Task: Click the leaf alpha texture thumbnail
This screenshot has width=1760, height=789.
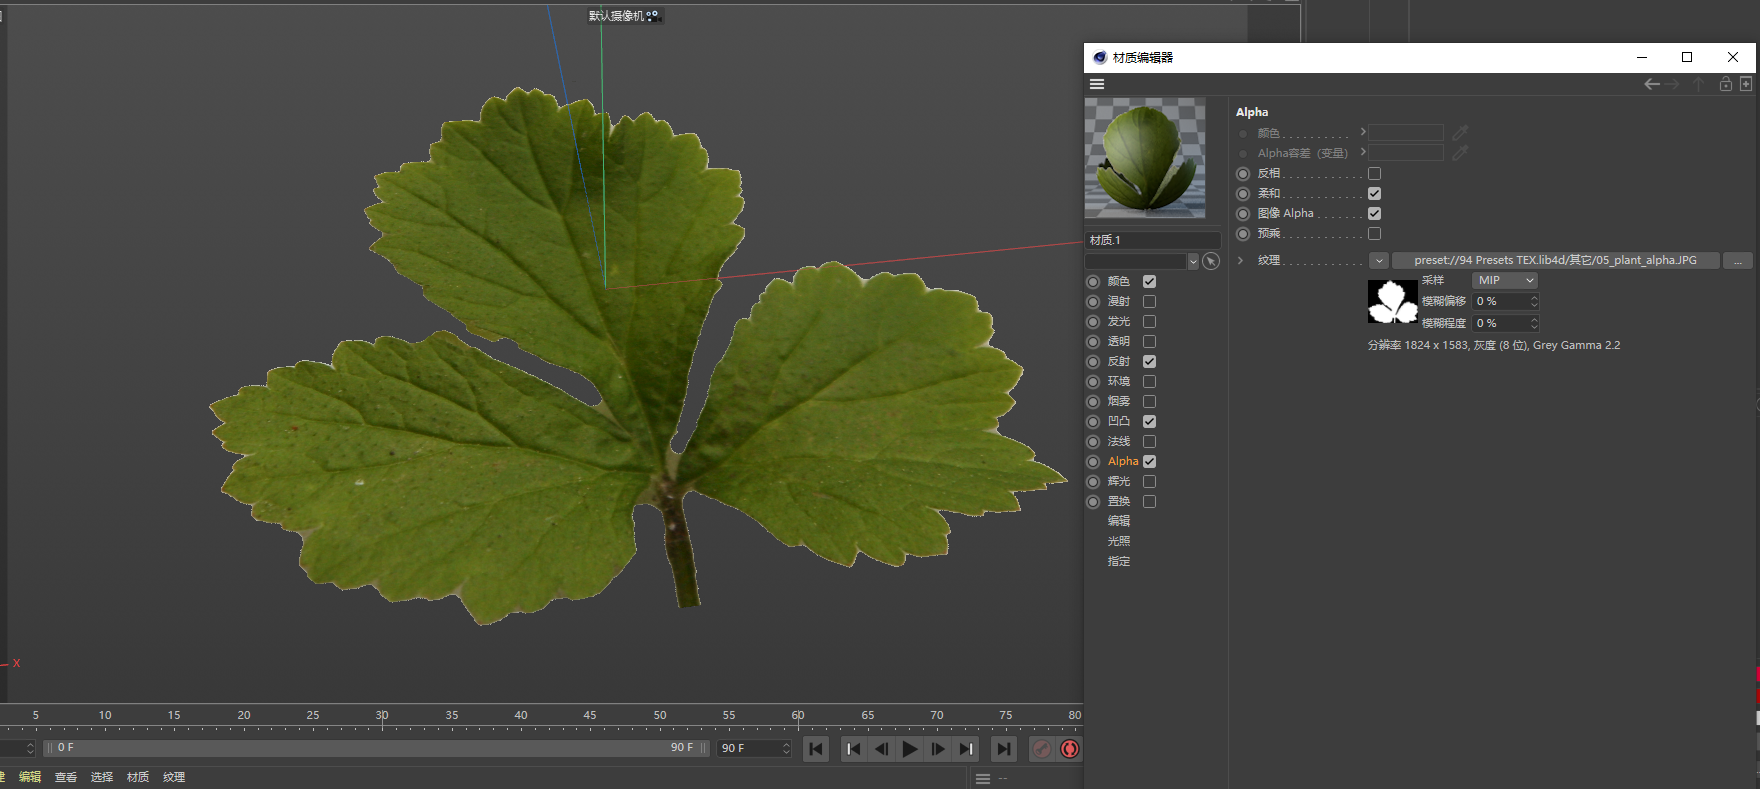Action: [1393, 302]
